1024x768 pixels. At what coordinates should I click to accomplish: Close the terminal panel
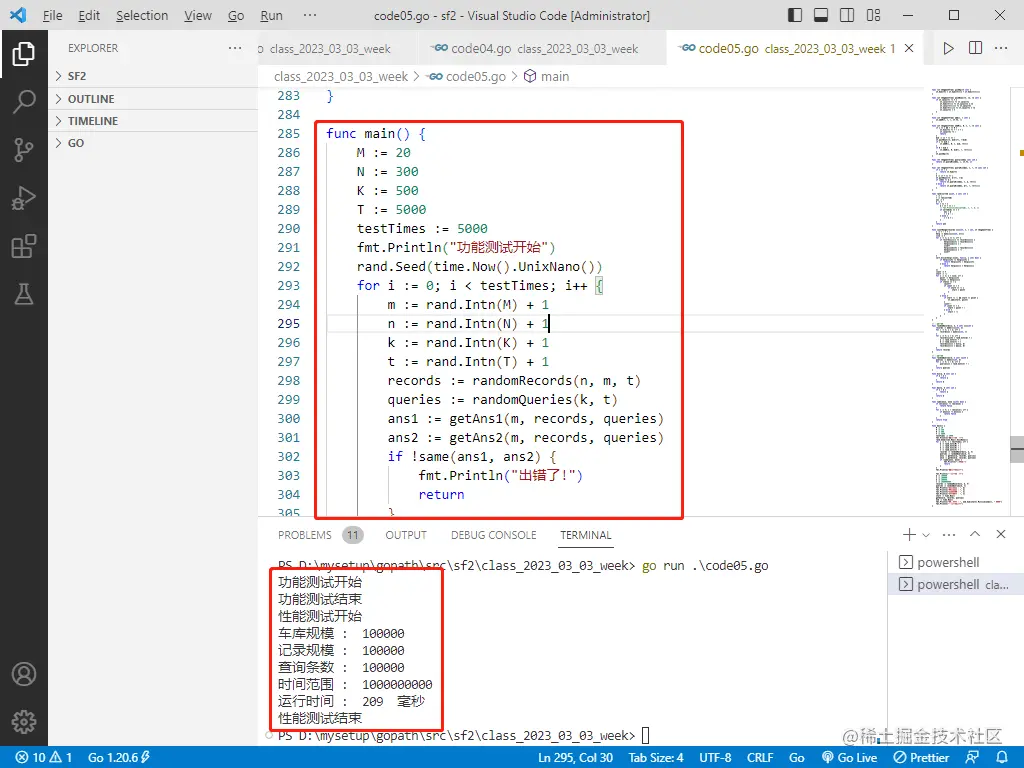click(1000, 534)
